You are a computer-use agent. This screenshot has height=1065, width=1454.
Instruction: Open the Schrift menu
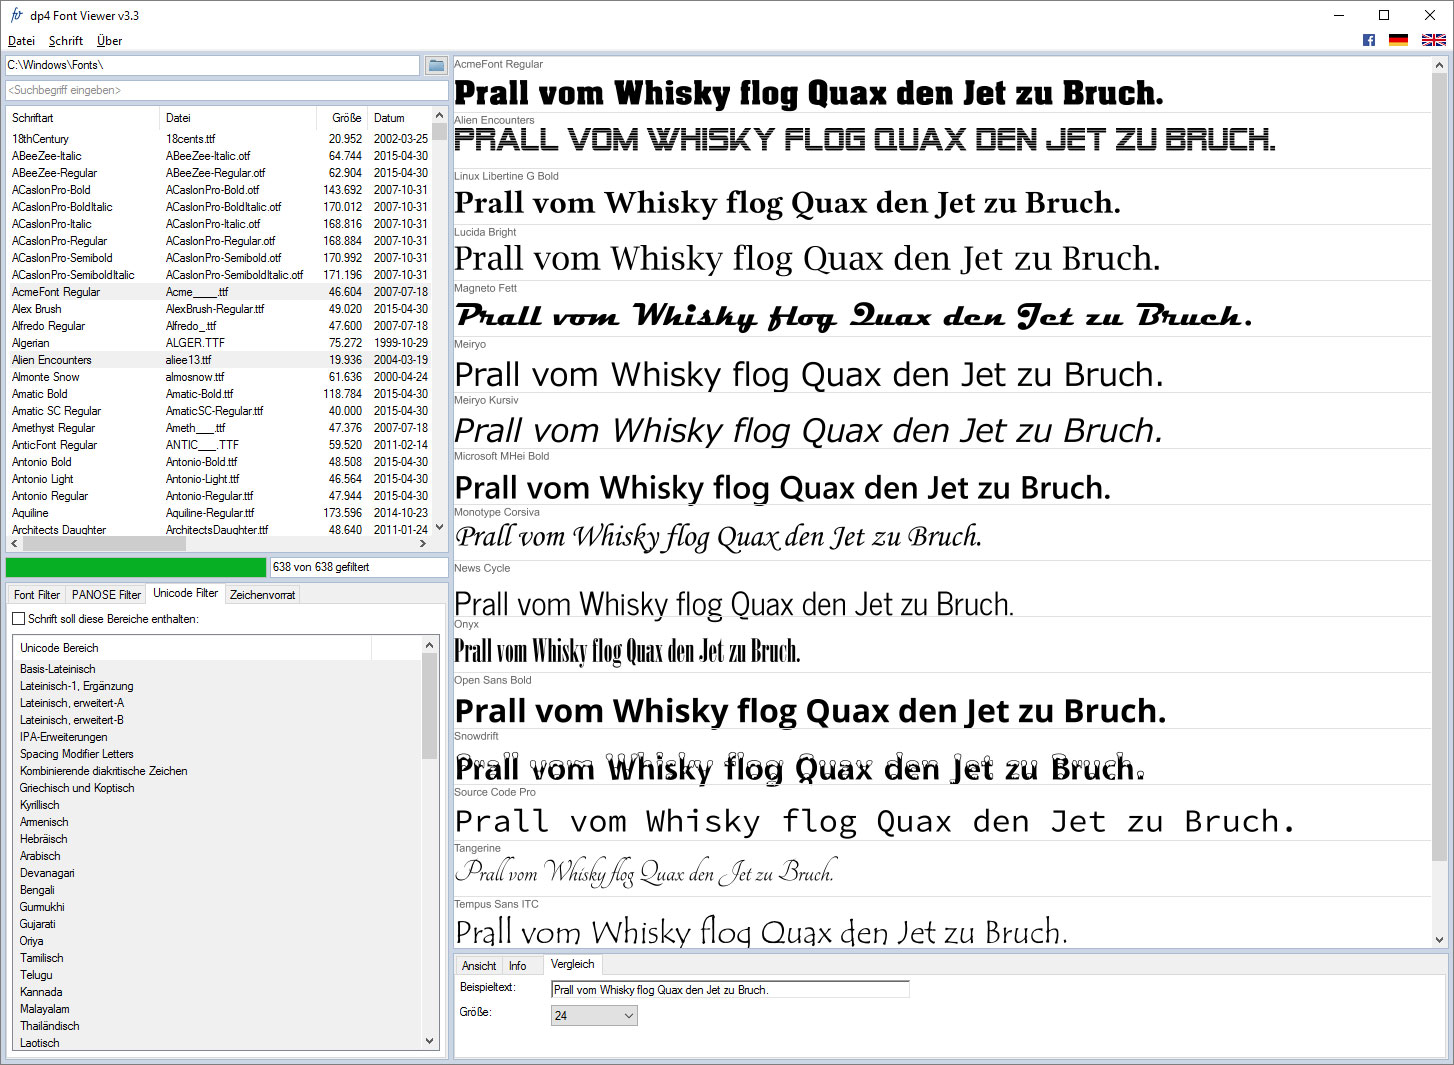(66, 41)
